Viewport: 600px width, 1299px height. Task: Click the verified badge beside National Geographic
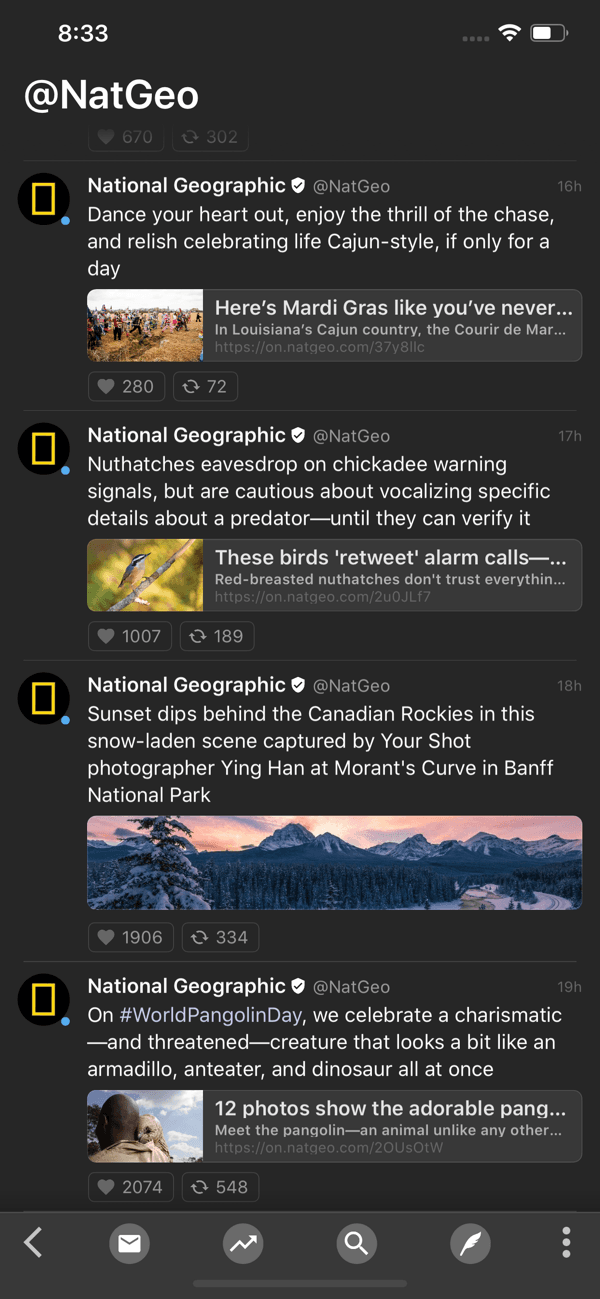(298, 185)
